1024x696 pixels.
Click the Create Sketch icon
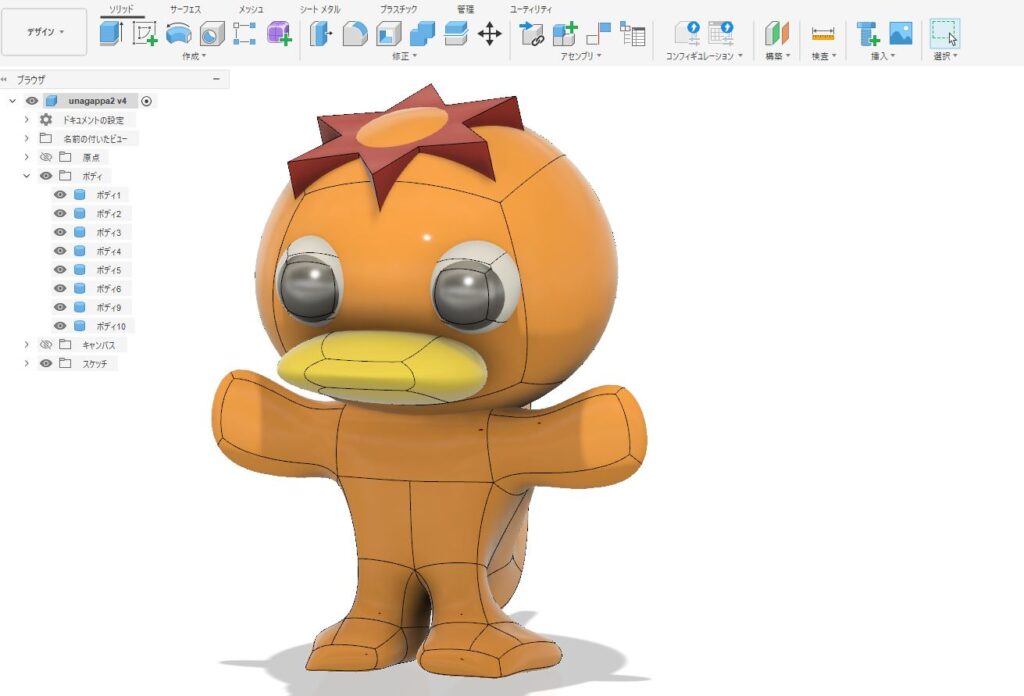tap(145, 34)
